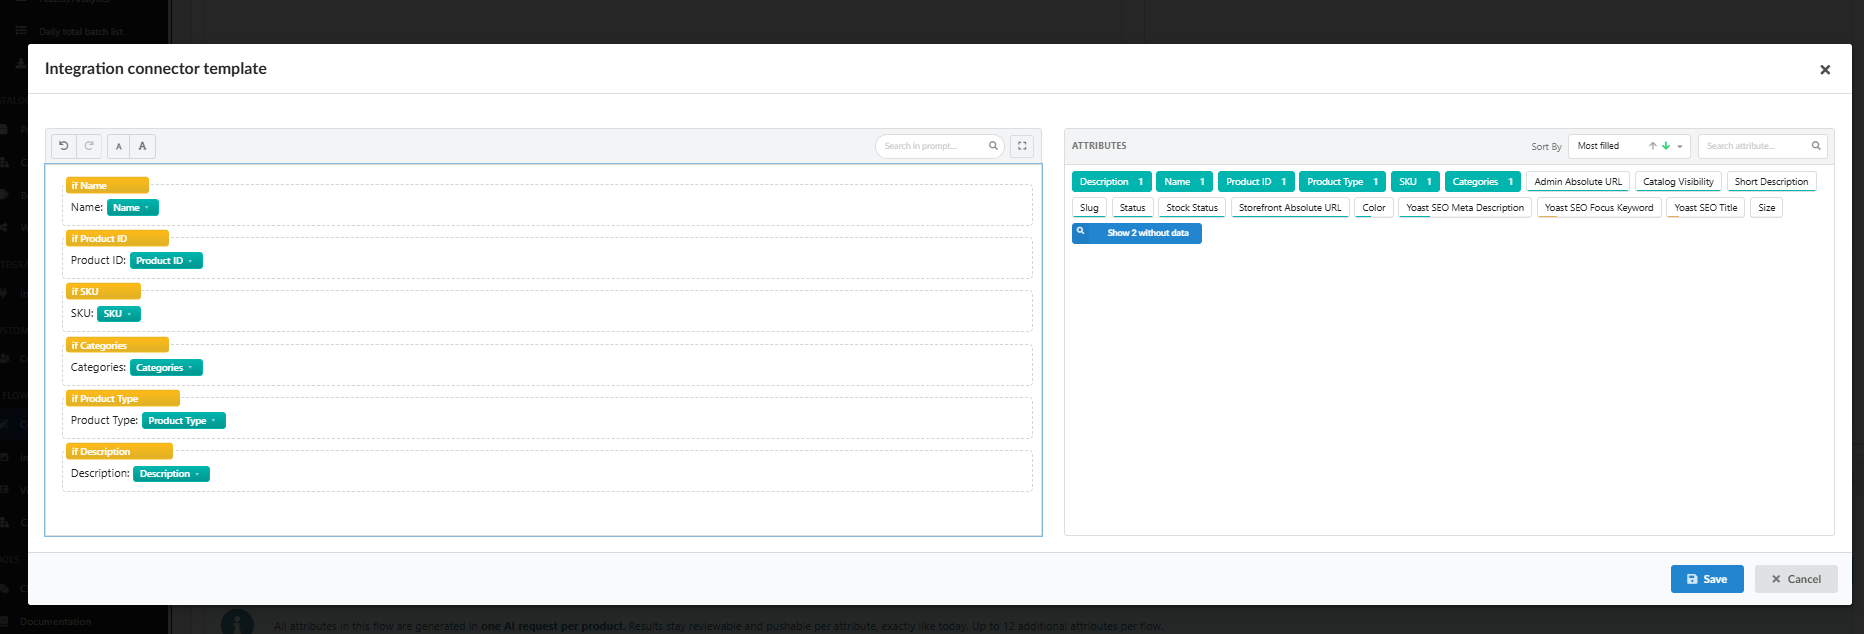Click the search in prompt magnifier icon
The width and height of the screenshot is (1864, 634).
993,146
